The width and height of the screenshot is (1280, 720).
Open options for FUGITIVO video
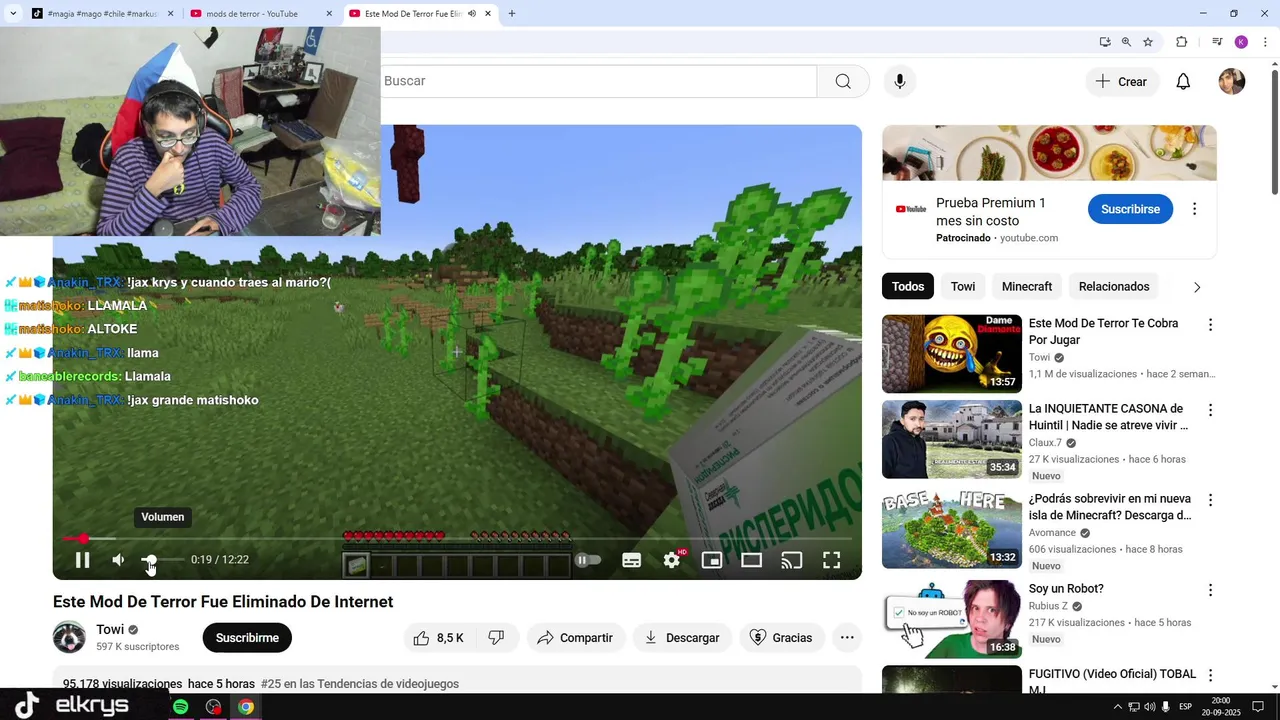coord(1210,676)
